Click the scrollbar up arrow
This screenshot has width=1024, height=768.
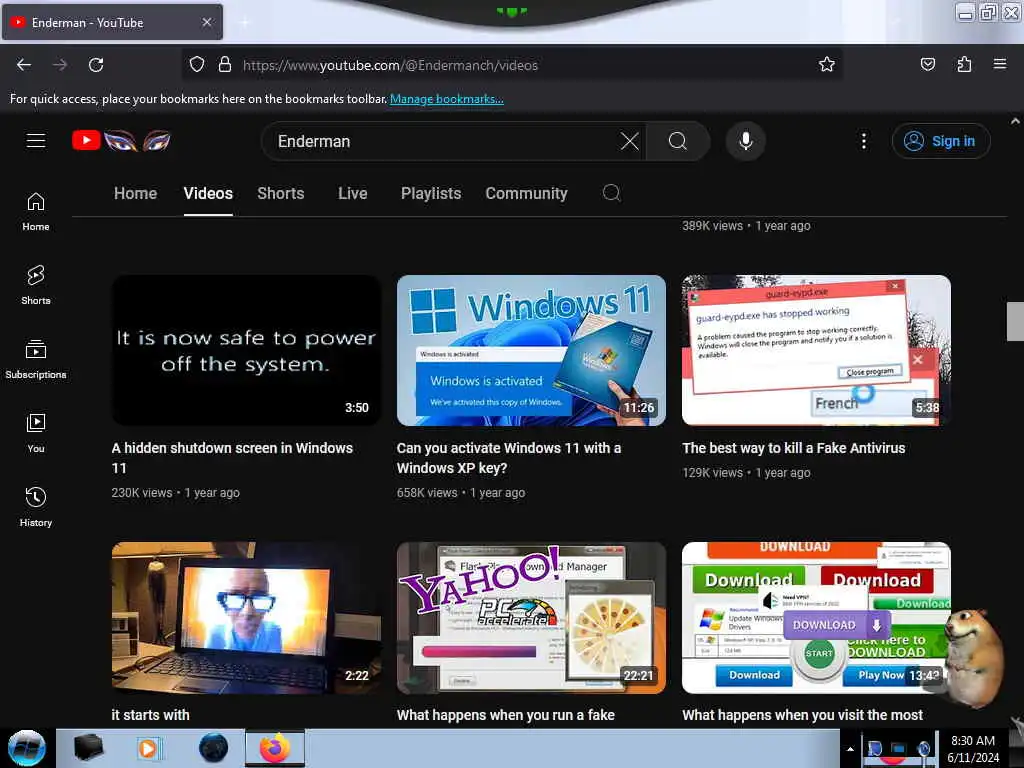(x=1015, y=121)
